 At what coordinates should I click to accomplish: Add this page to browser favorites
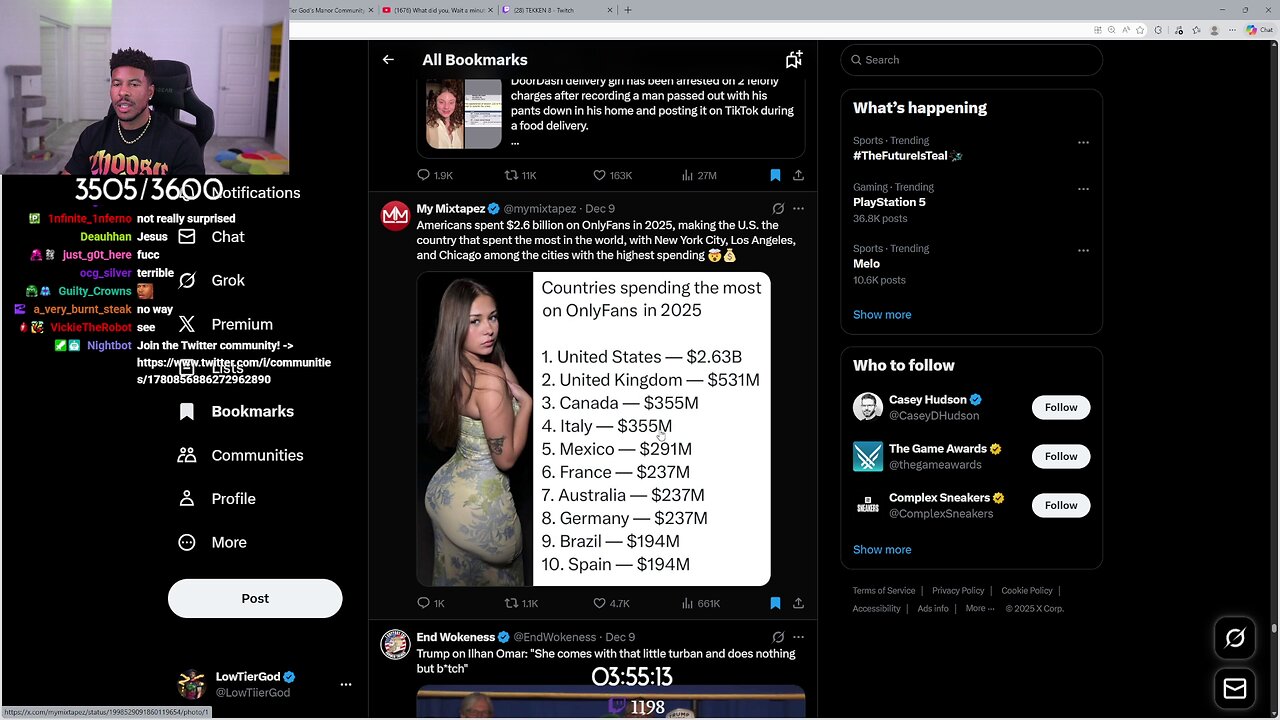pos(1141,30)
